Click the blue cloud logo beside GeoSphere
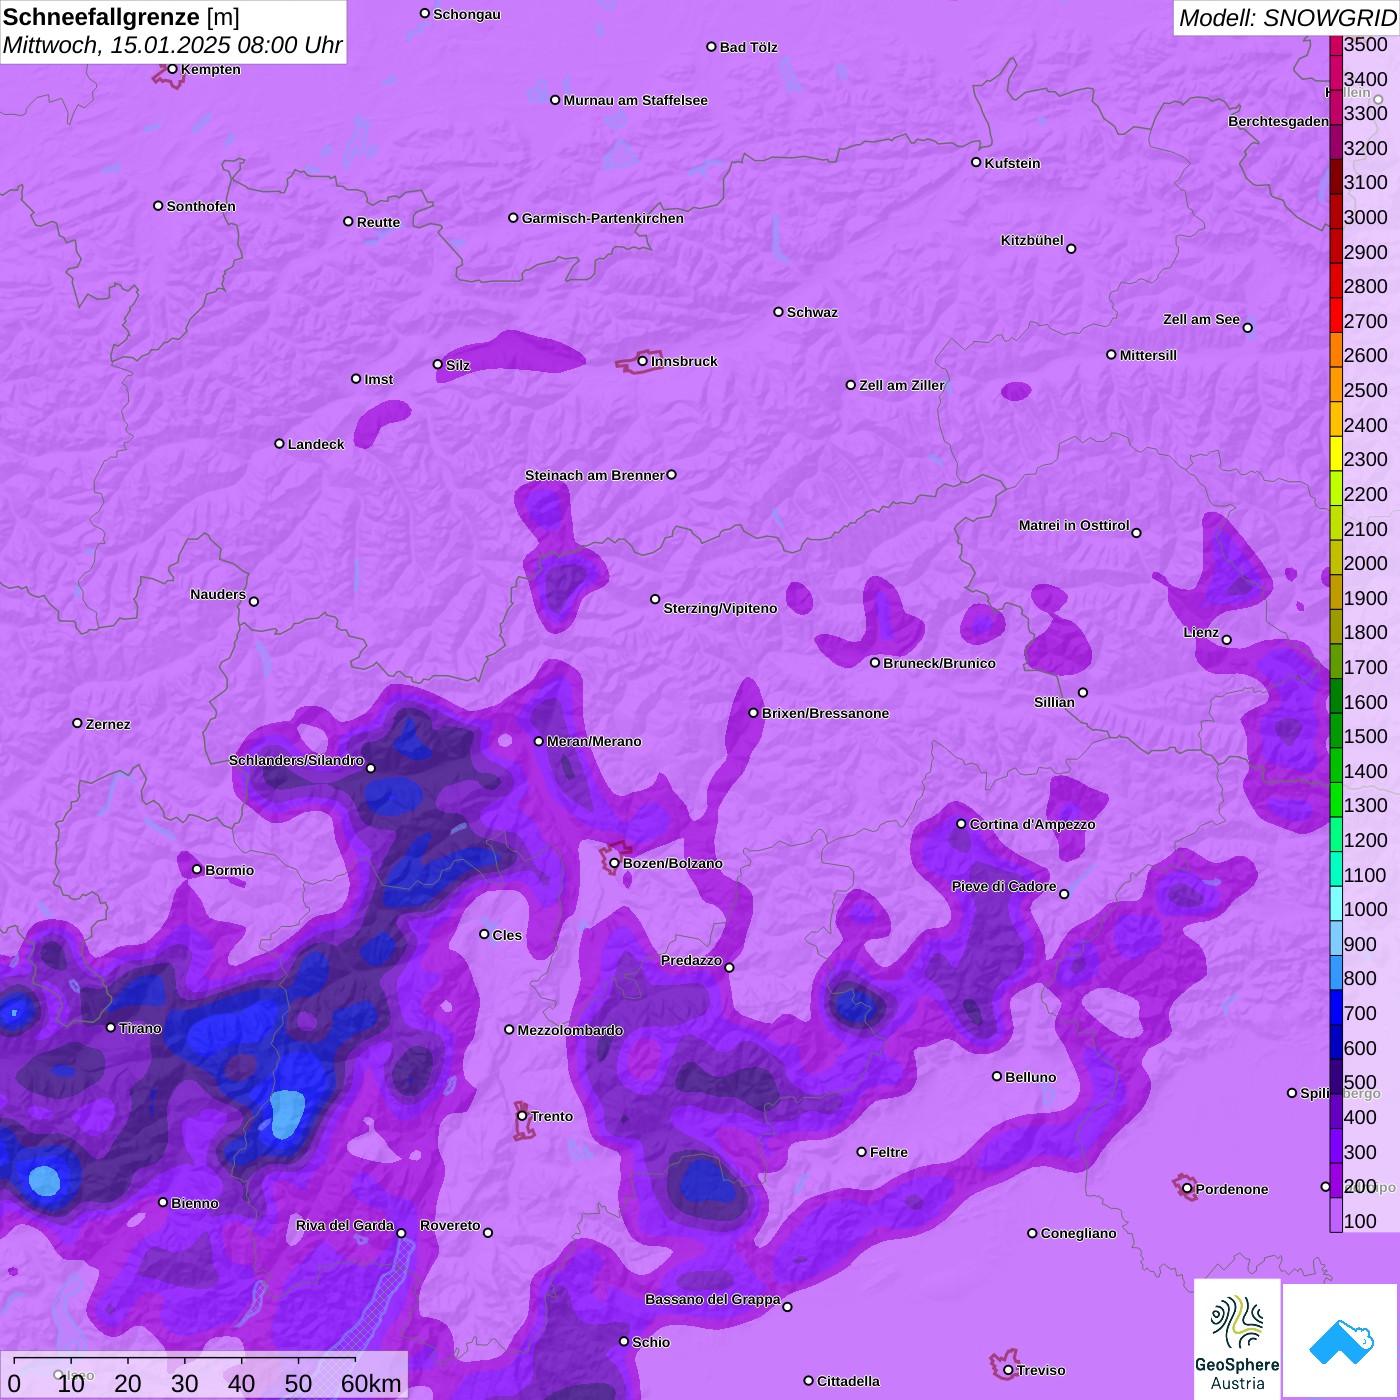 click(1340, 1341)
